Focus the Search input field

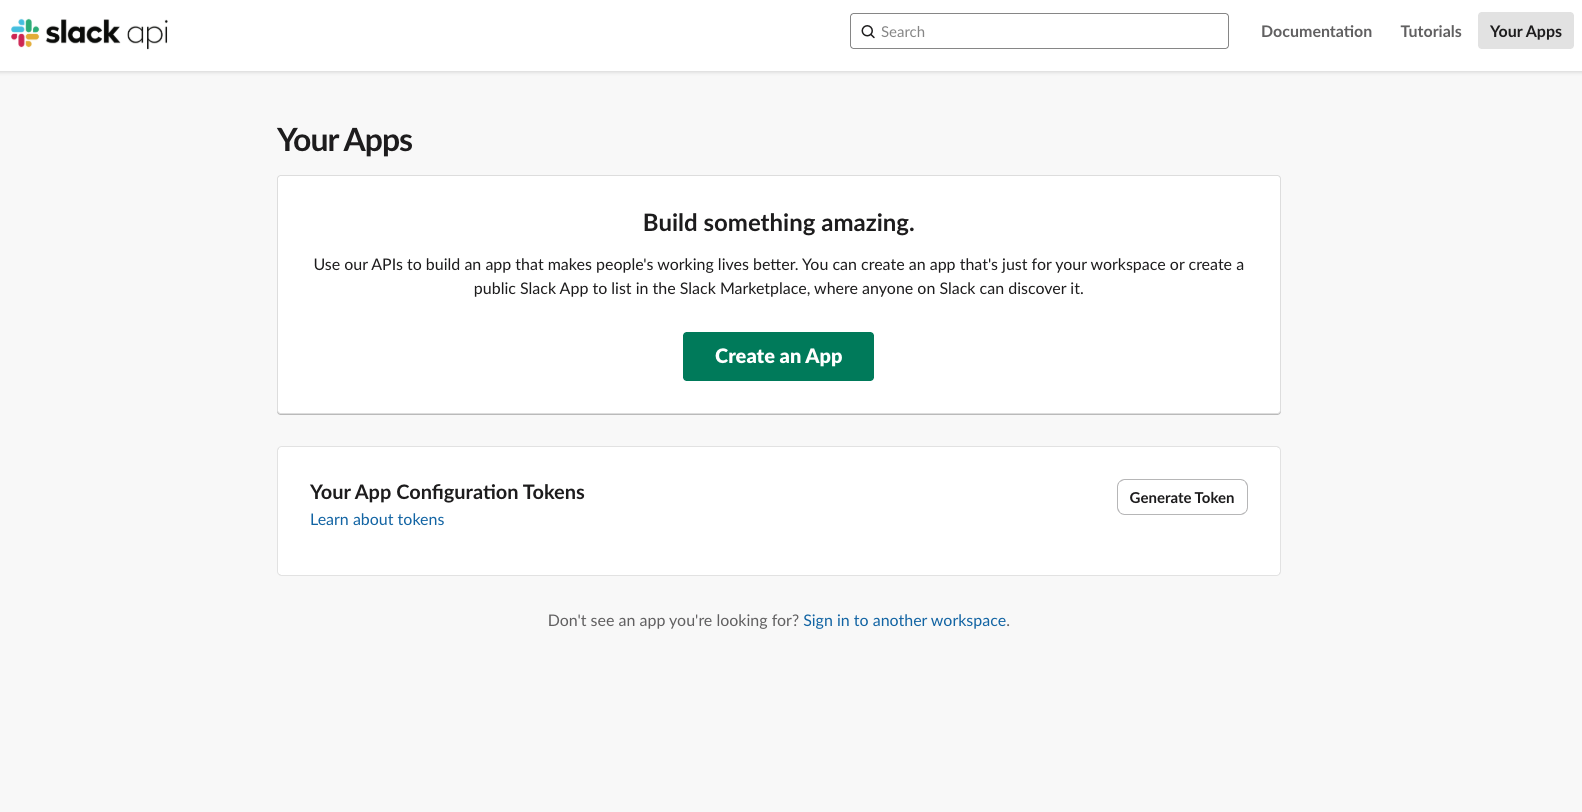(1039, 31)
